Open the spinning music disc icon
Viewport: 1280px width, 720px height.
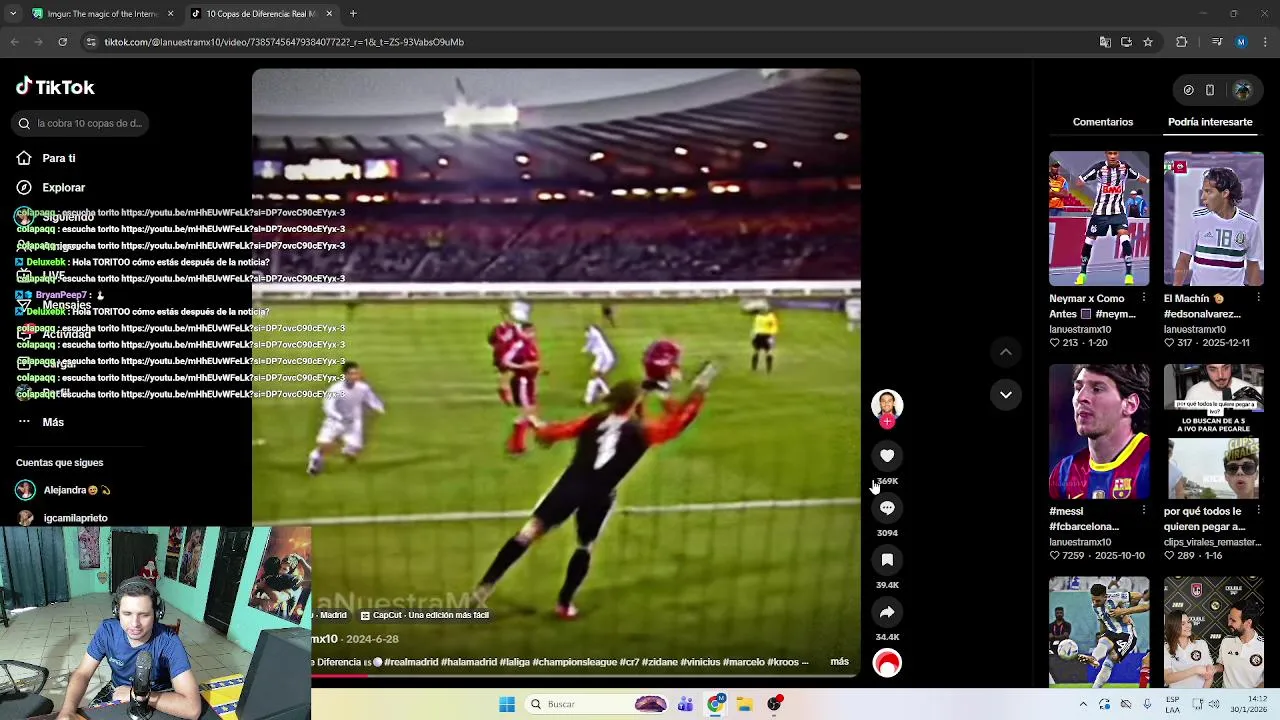click(887, 663)
